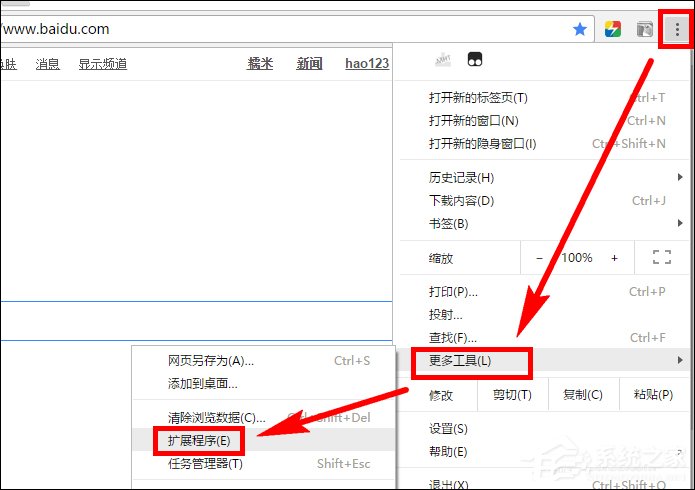The height and width of the screenshot is (490, 695).
Task: Select 清除浏览数据(C)... in submenu
Action: coord(264,417)
